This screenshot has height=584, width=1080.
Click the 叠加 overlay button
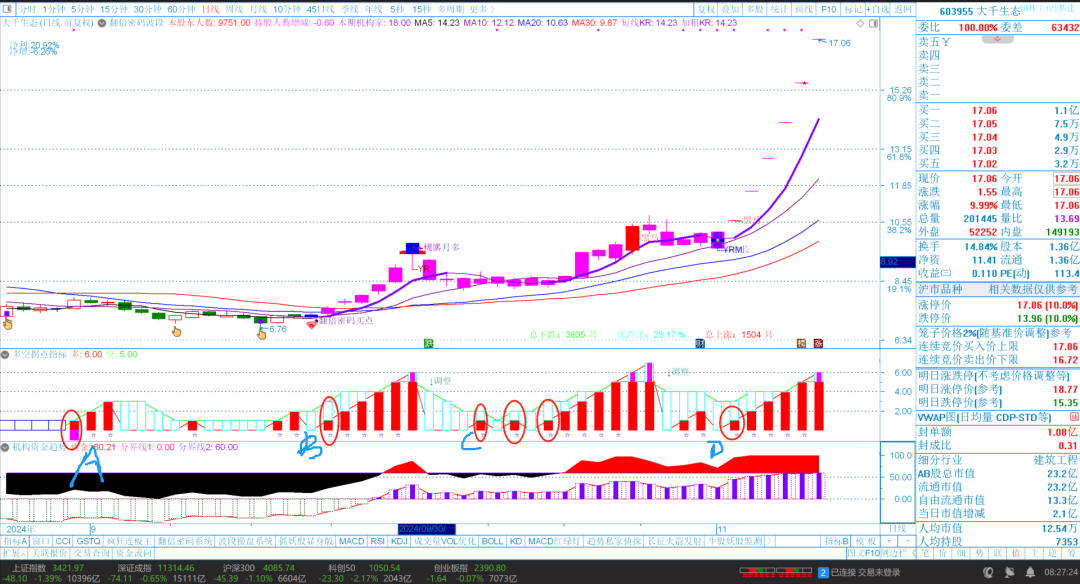tap(730, 9)
